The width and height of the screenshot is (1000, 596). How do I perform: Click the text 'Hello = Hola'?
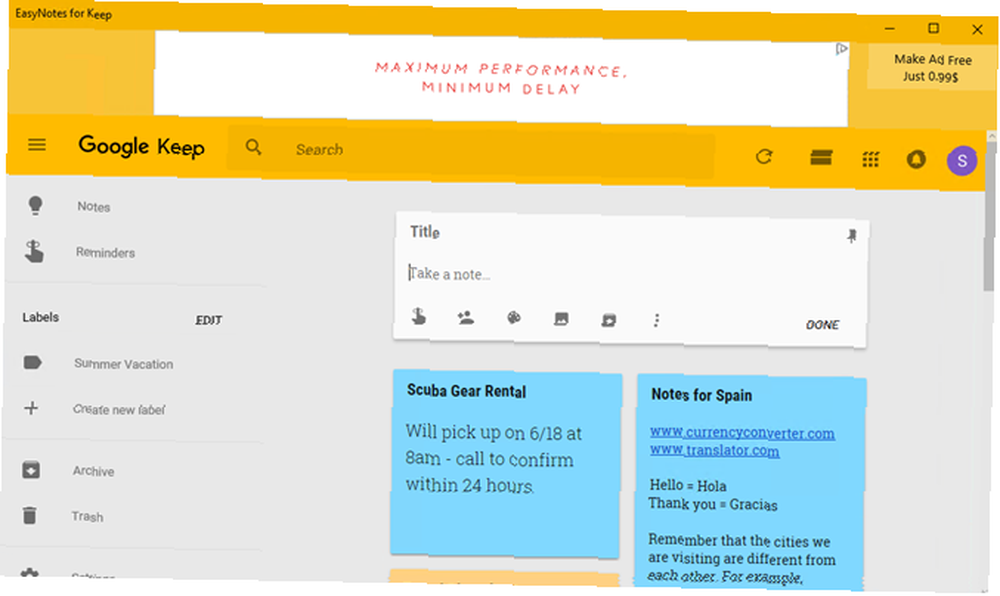pyautogui.click(x=688, y=485)
